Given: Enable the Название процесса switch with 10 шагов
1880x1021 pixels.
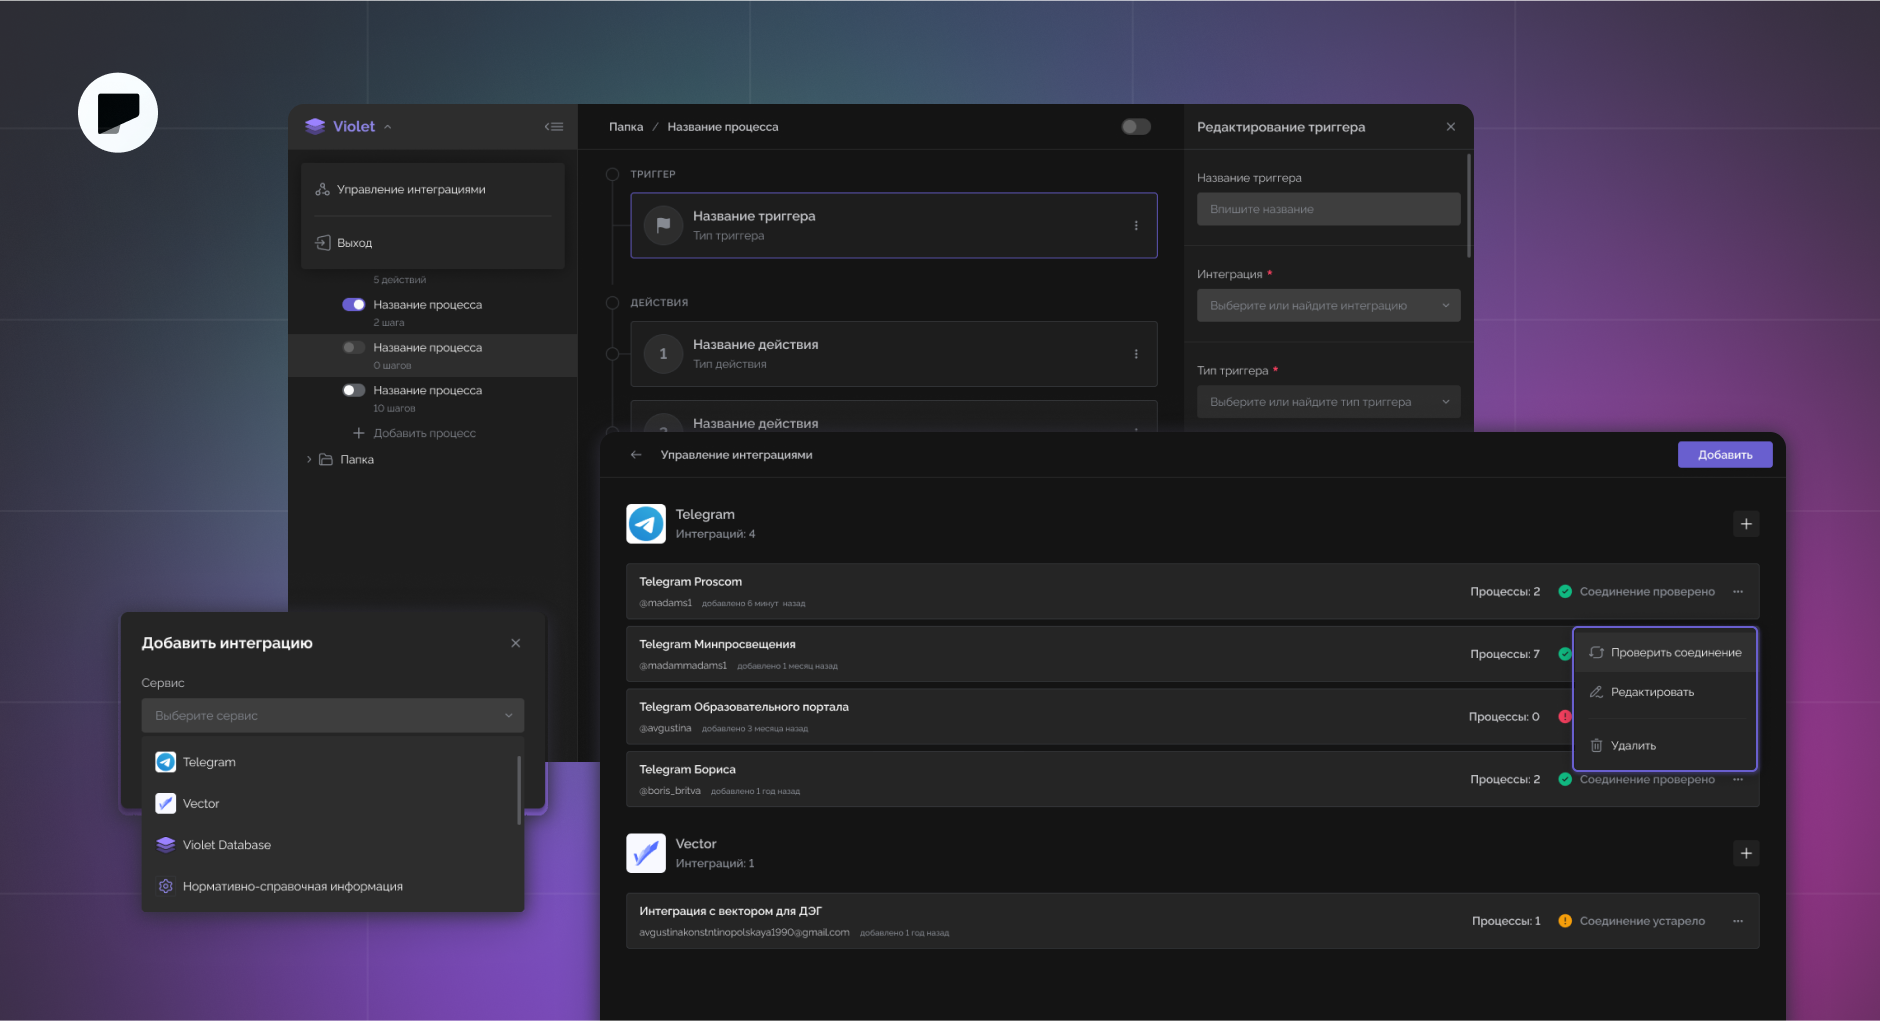Looking at the screenshot, I should (354, 391).
